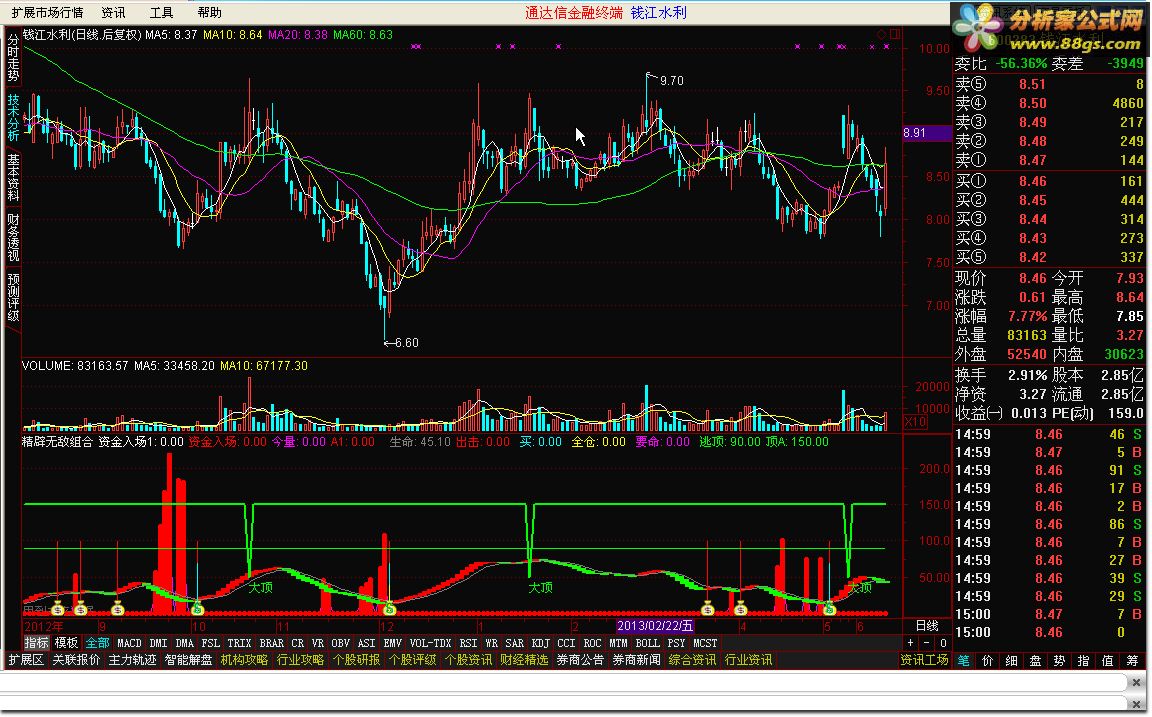This screenshot has width=1152, height=717.
Task: Click the 日线 period button
Action: [x=927, y=625]
